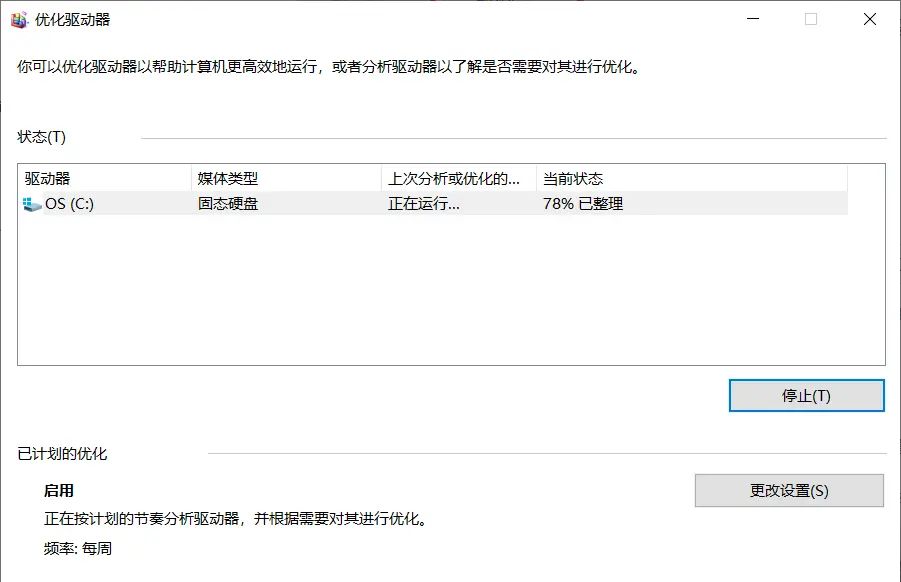Click the 停止(T) button
Image resolution: width=901 pixels, height=582 pixels.
806,395
